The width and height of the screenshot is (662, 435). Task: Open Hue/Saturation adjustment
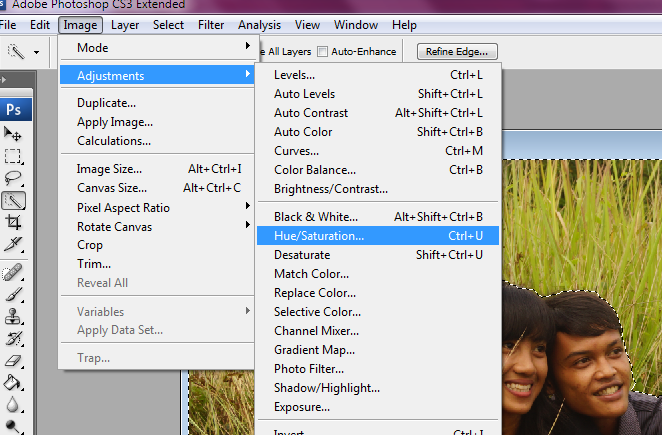[378, 236]
